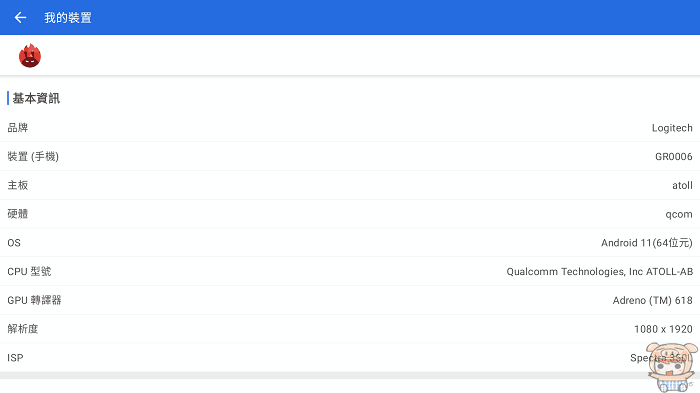Click the pig mascot watermark icon

pos(672,367)
